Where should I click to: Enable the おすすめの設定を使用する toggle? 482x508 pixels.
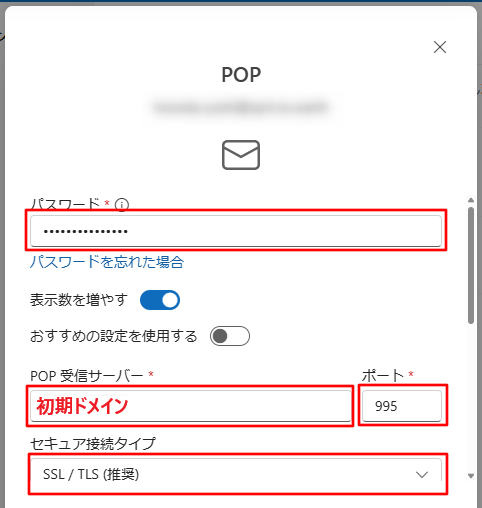pos(230,336)
